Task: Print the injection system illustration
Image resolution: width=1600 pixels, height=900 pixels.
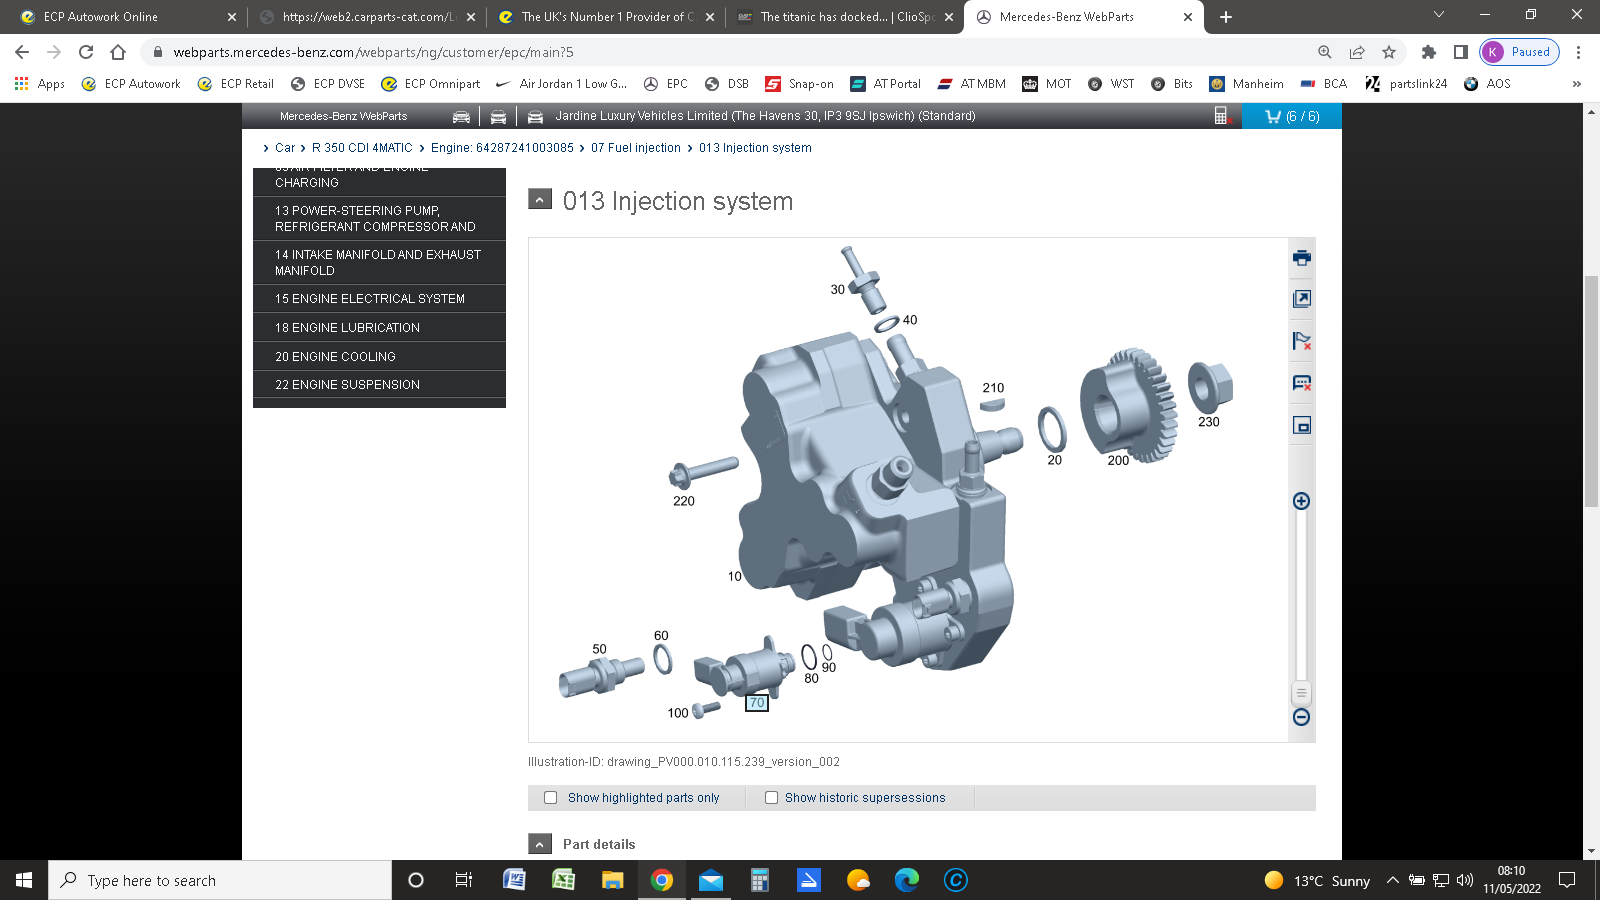Action: tap(1301, 258)
